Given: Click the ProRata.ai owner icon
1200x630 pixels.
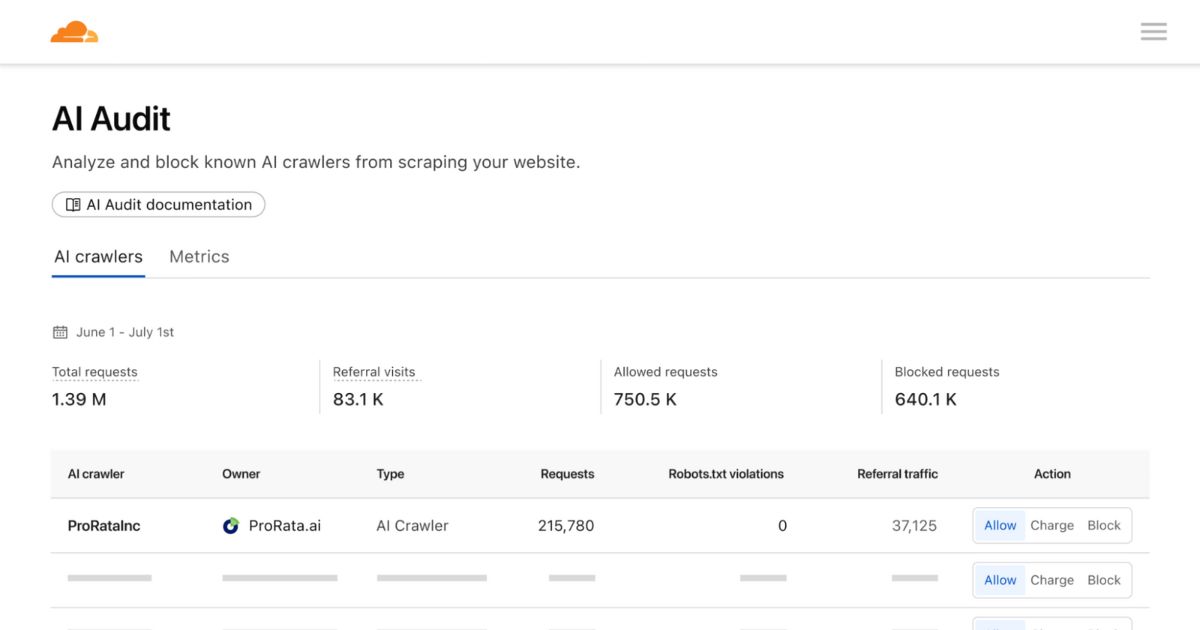Looking at the screenshot, I should click(232, 525).
